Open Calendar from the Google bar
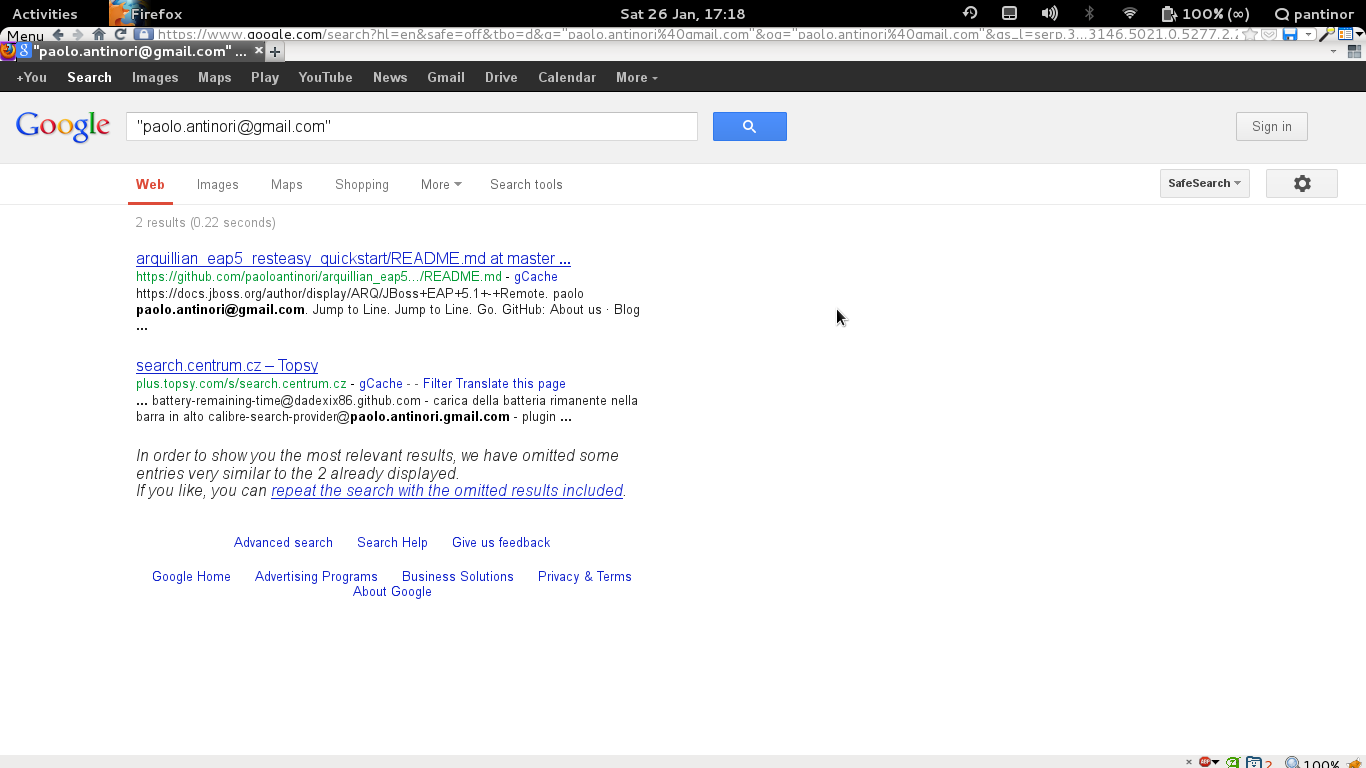The image size is (1366, 768). [567, 77]
